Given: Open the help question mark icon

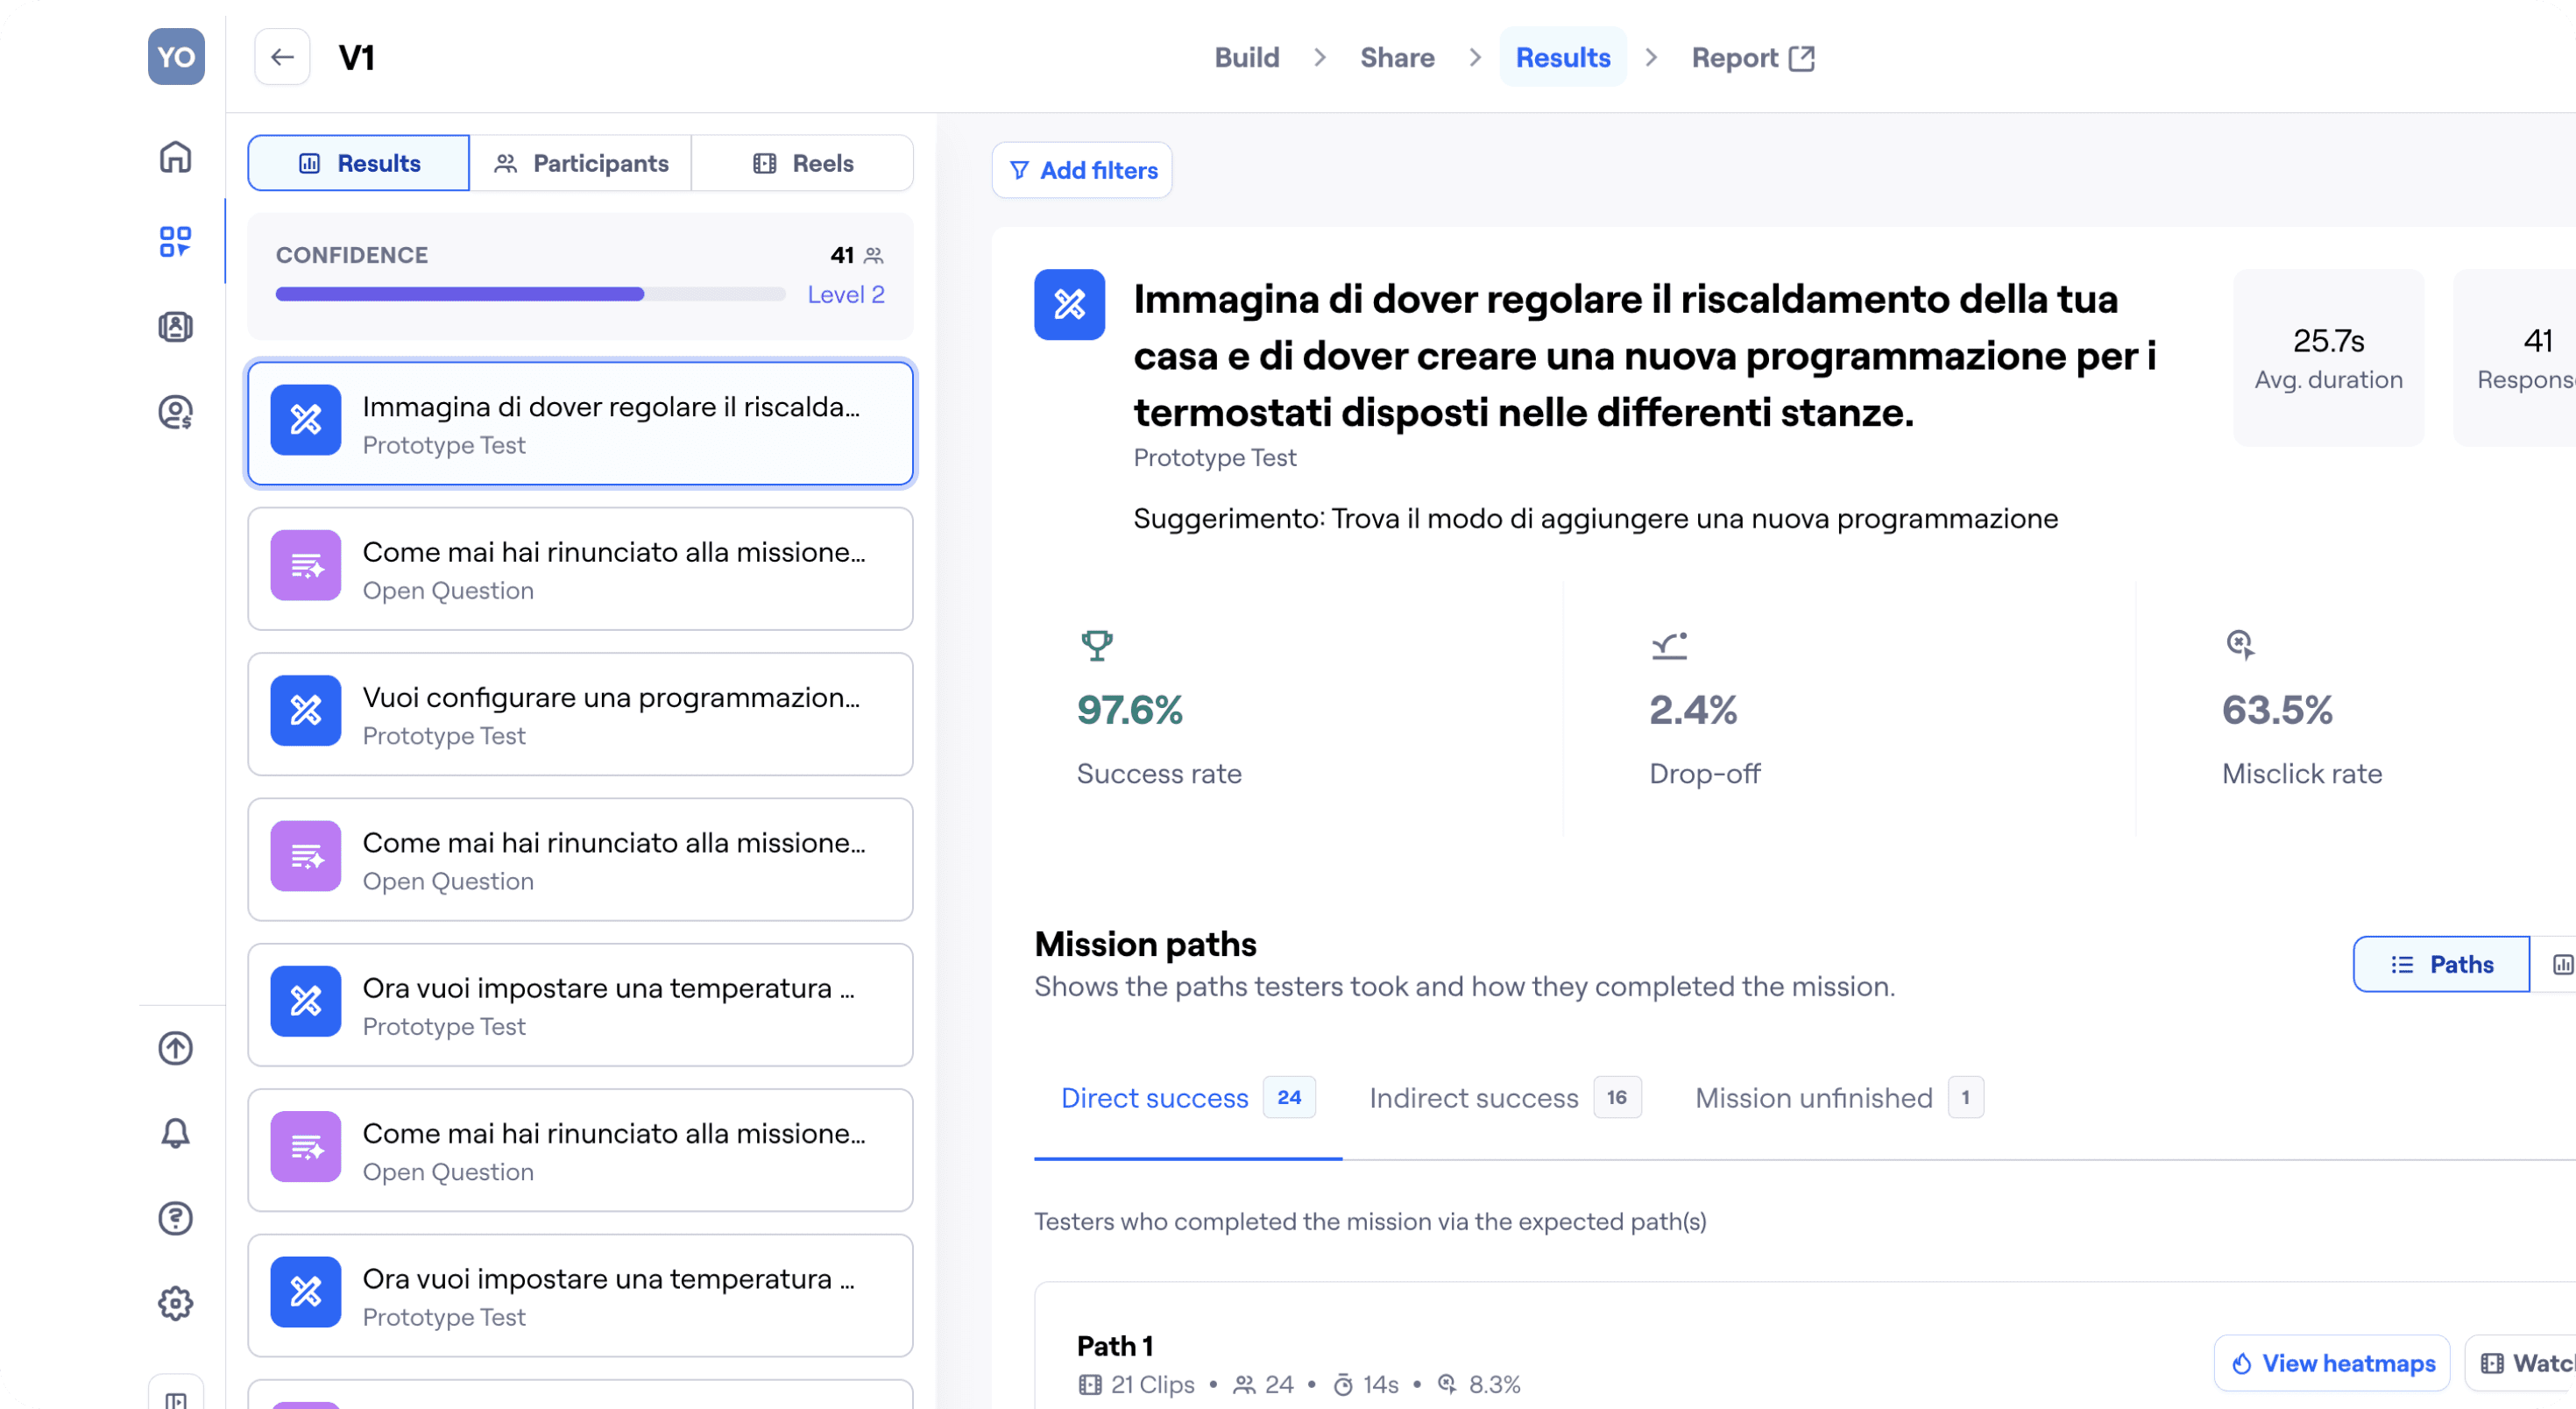Looking at the screenshot, I should point(175,1218).
